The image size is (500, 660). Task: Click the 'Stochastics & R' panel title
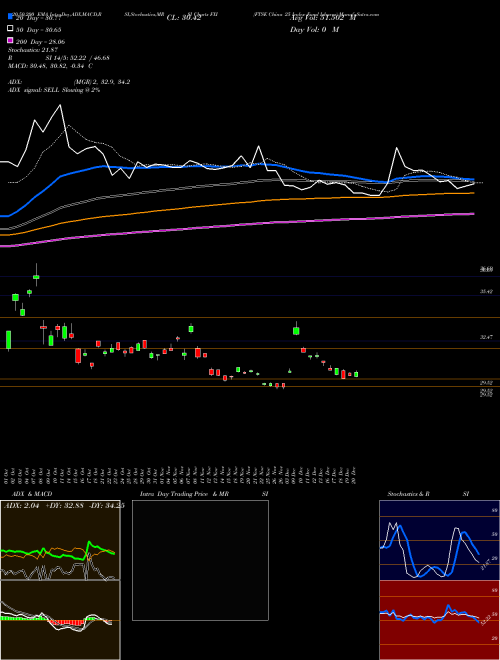coord(409,494)
